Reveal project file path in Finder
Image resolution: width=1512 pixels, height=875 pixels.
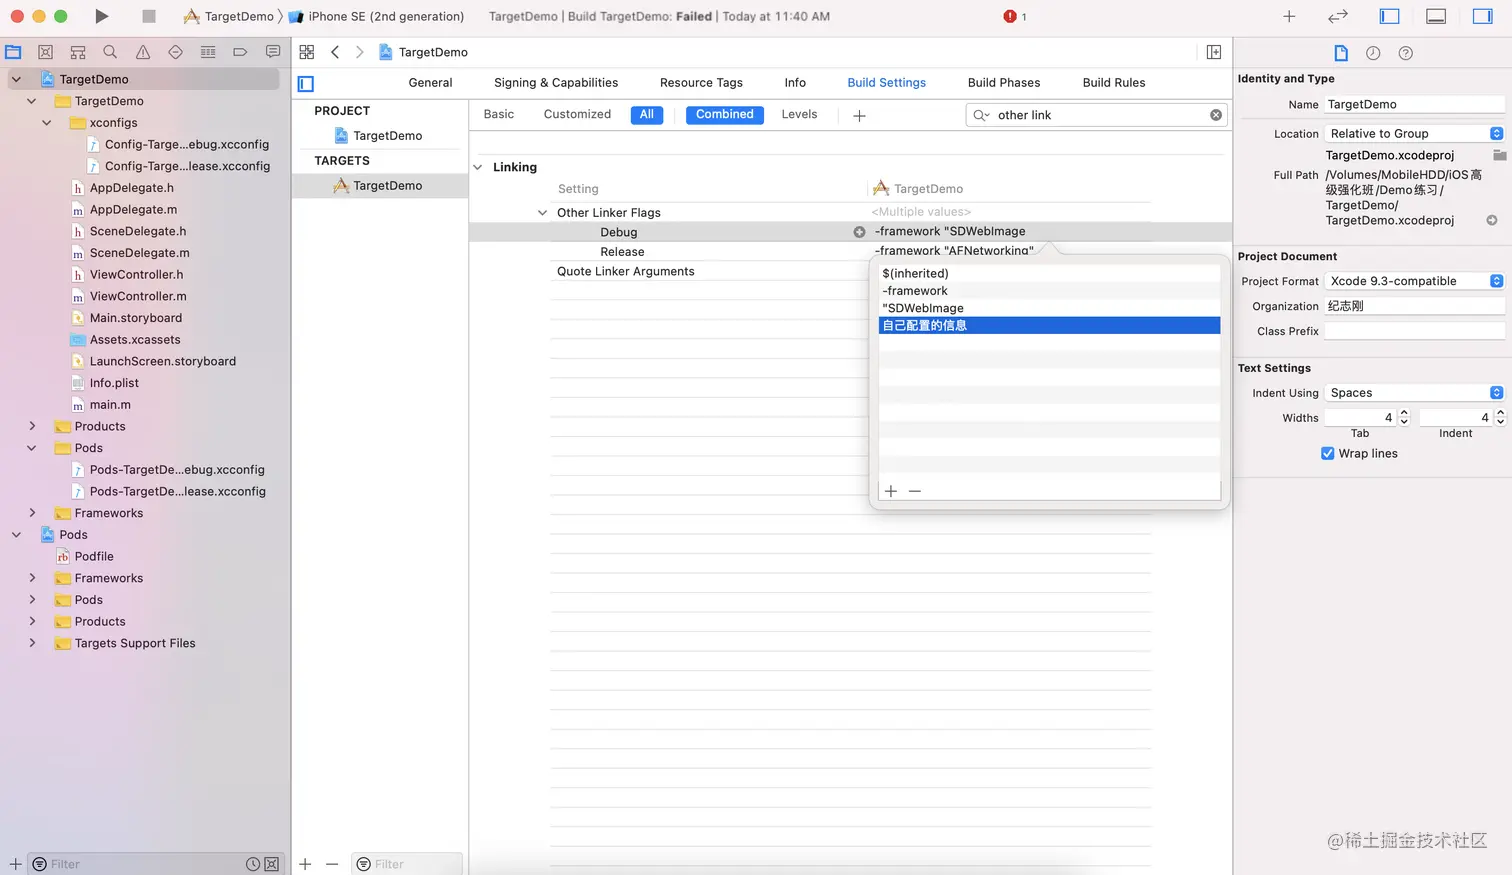click(1492, 220)
